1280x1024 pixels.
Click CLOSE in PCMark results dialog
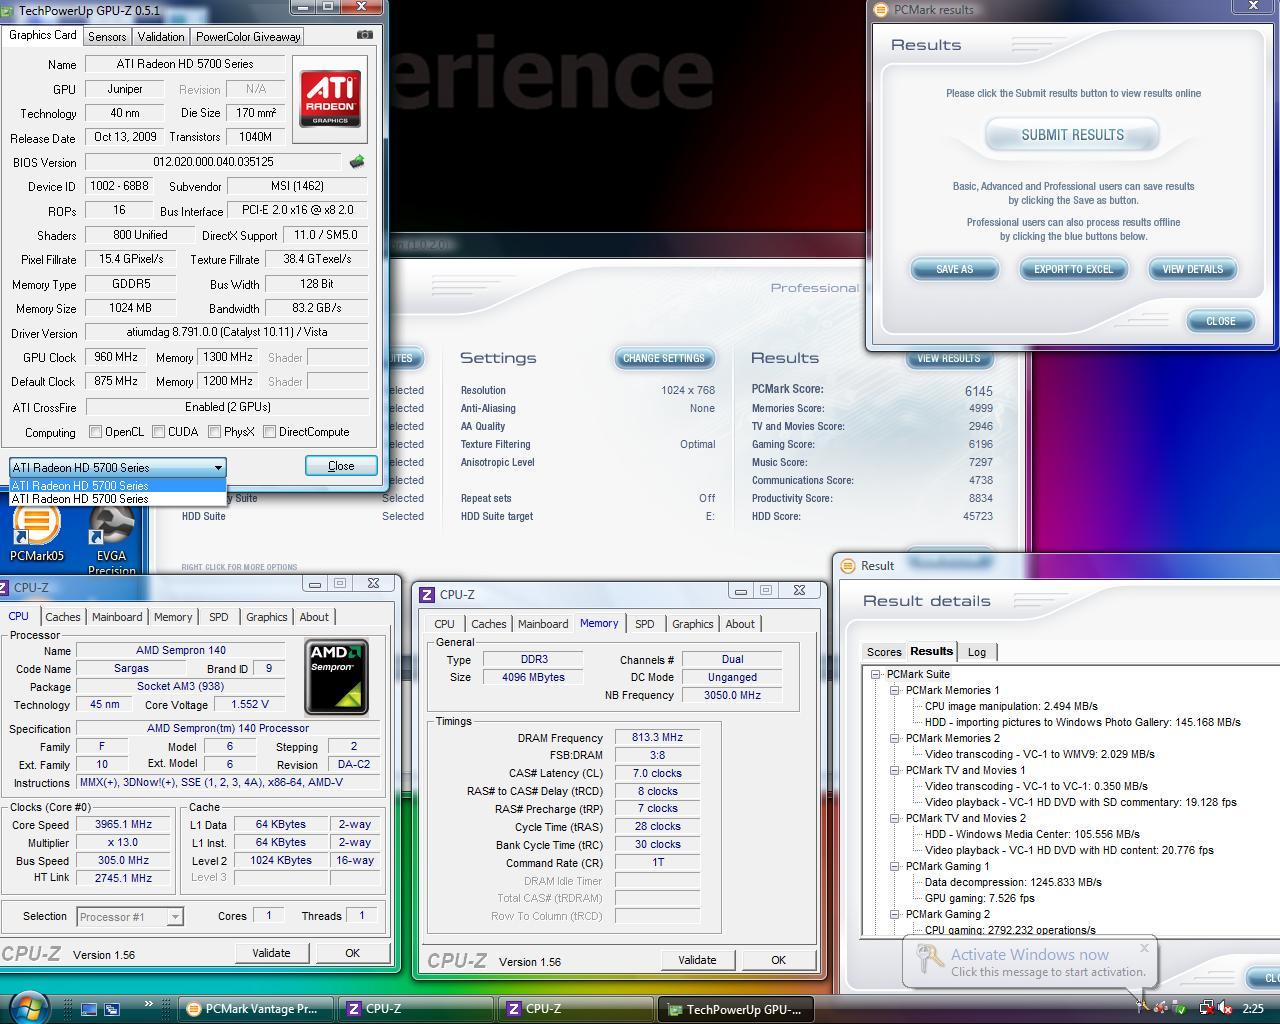click(x=1220, y=321)
